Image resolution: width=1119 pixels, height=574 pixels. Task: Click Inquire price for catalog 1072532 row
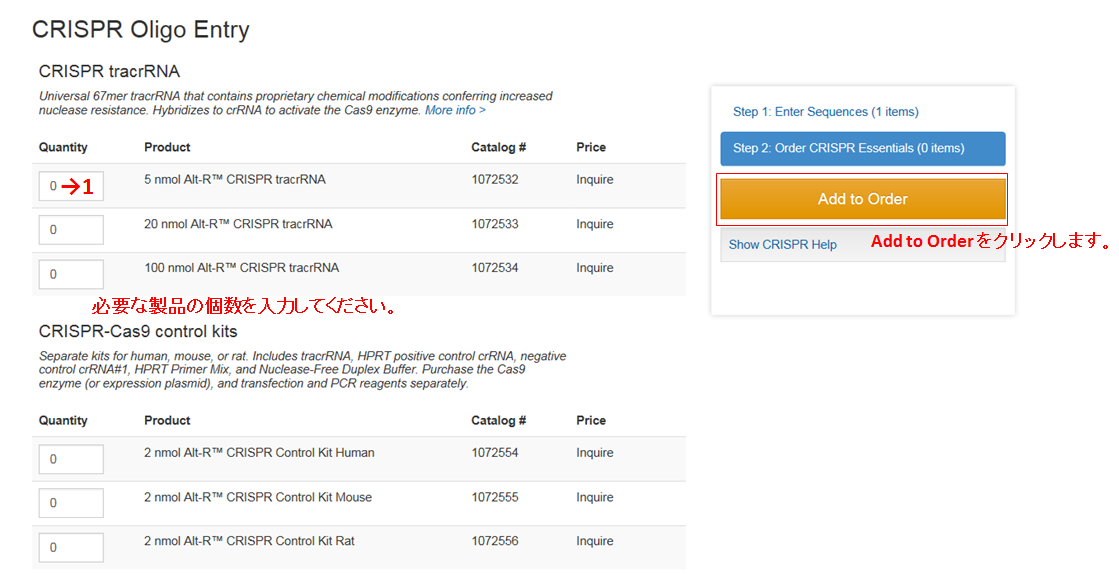point(594,180)
